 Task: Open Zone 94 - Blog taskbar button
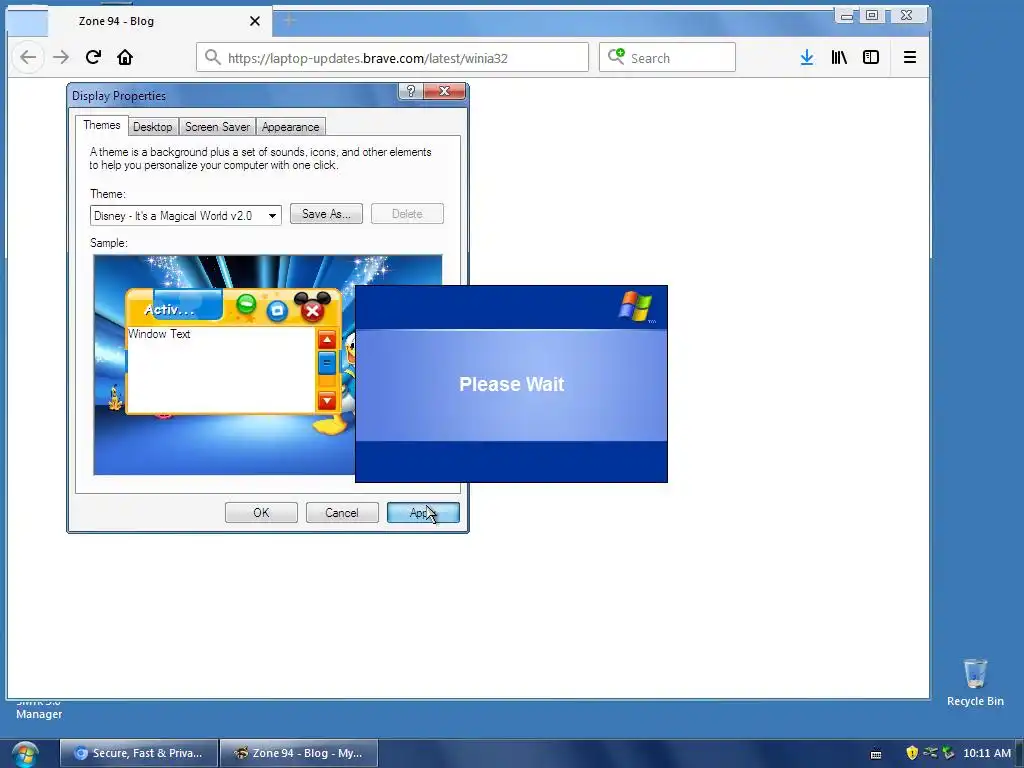pos(299,753)
